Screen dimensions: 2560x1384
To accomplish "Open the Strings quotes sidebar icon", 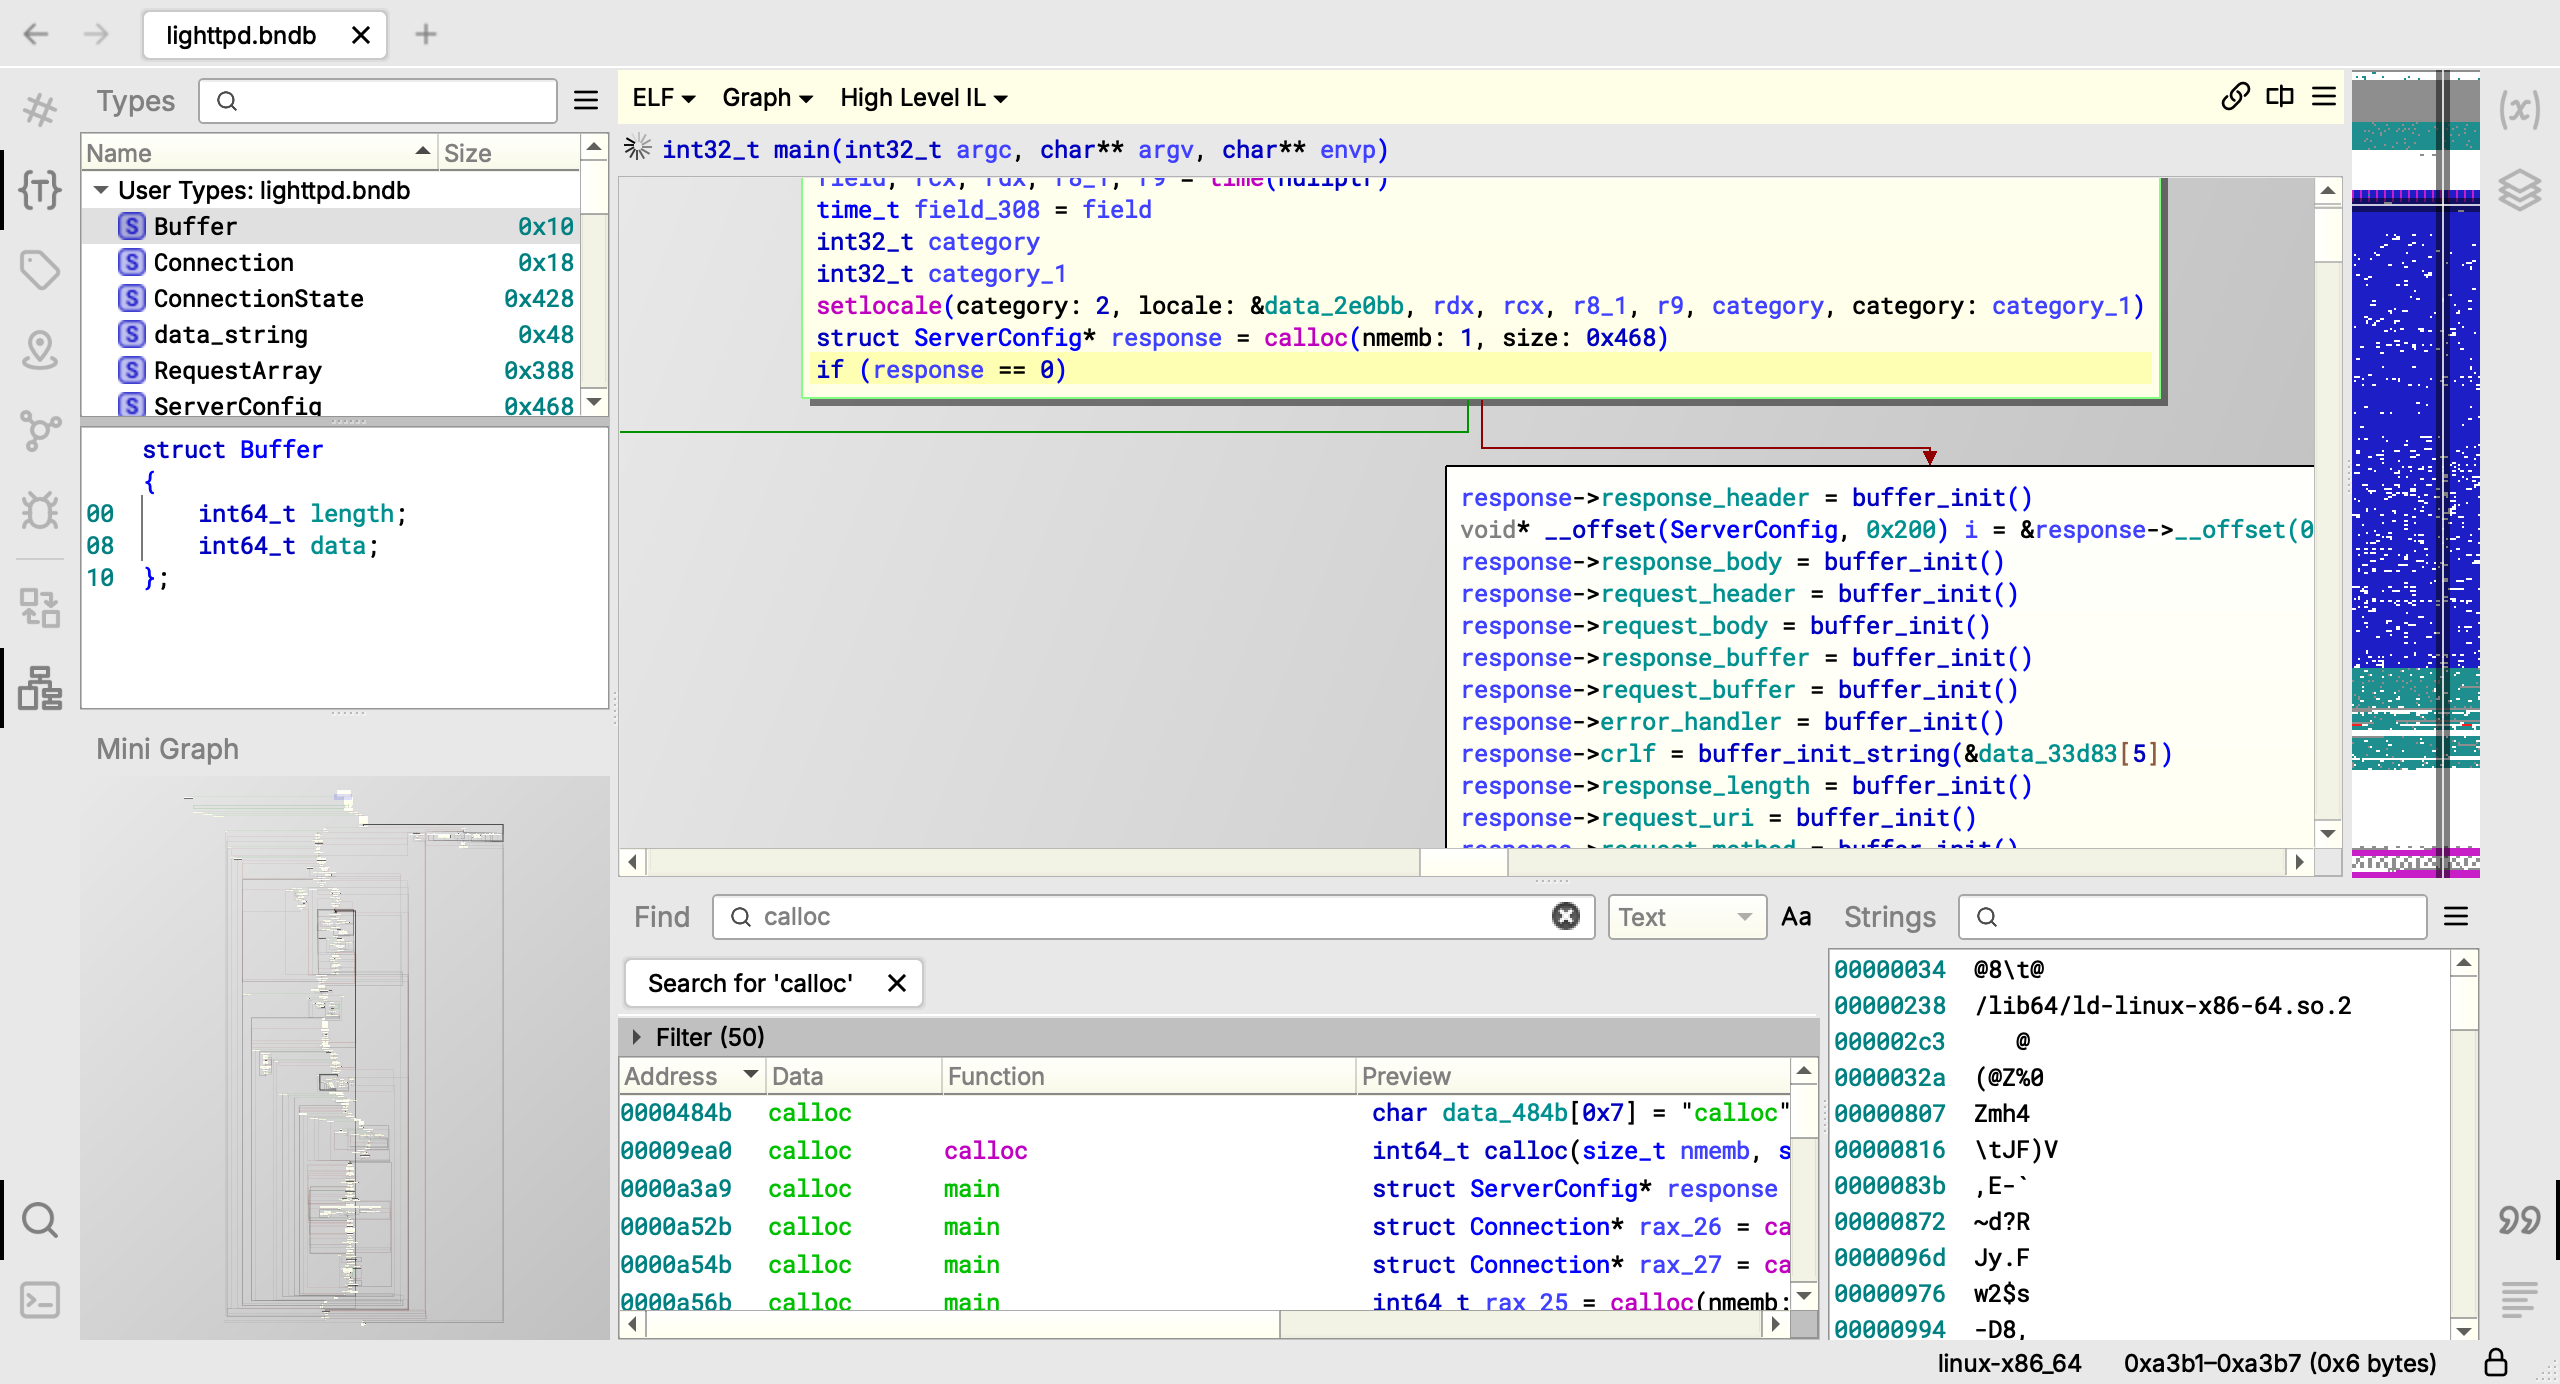I will tap(2519, 1219).
